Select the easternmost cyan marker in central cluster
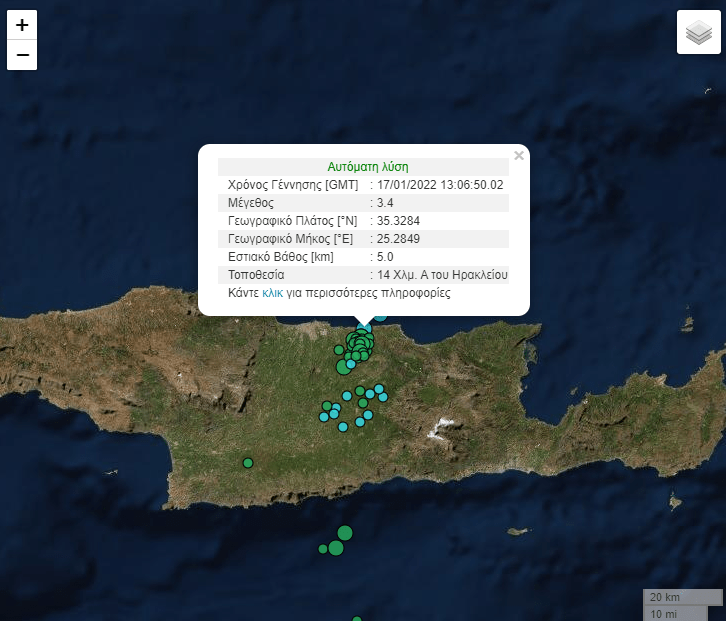 (383, 397)
